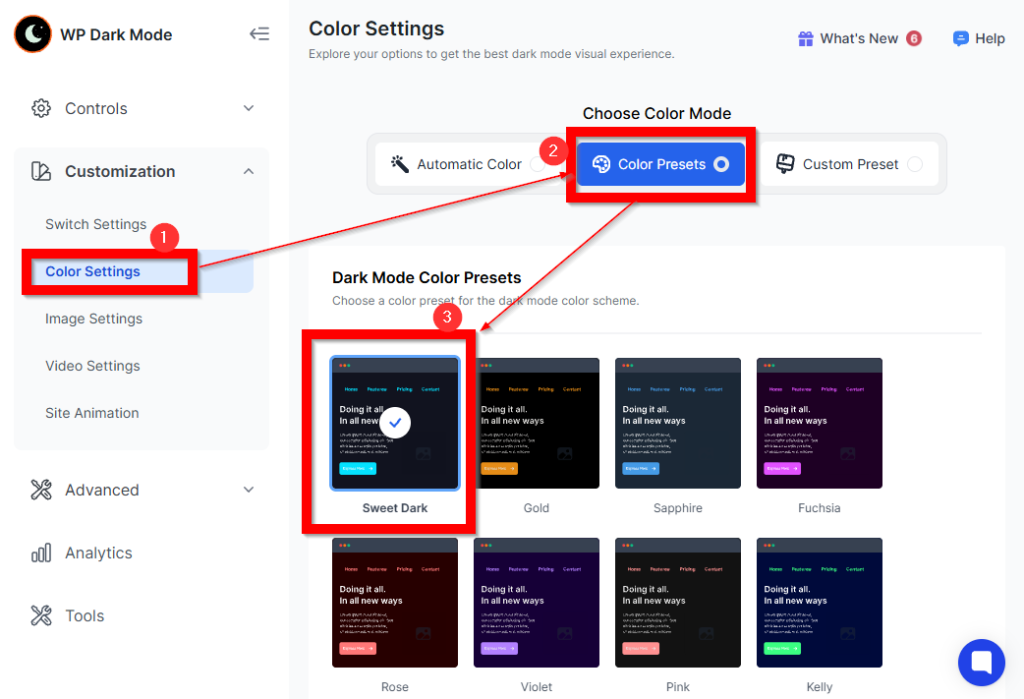Click the Analytics bar chart icon
Image resolution: width=1024 pixels, height=699 pixels.
[x=41, y=553]
